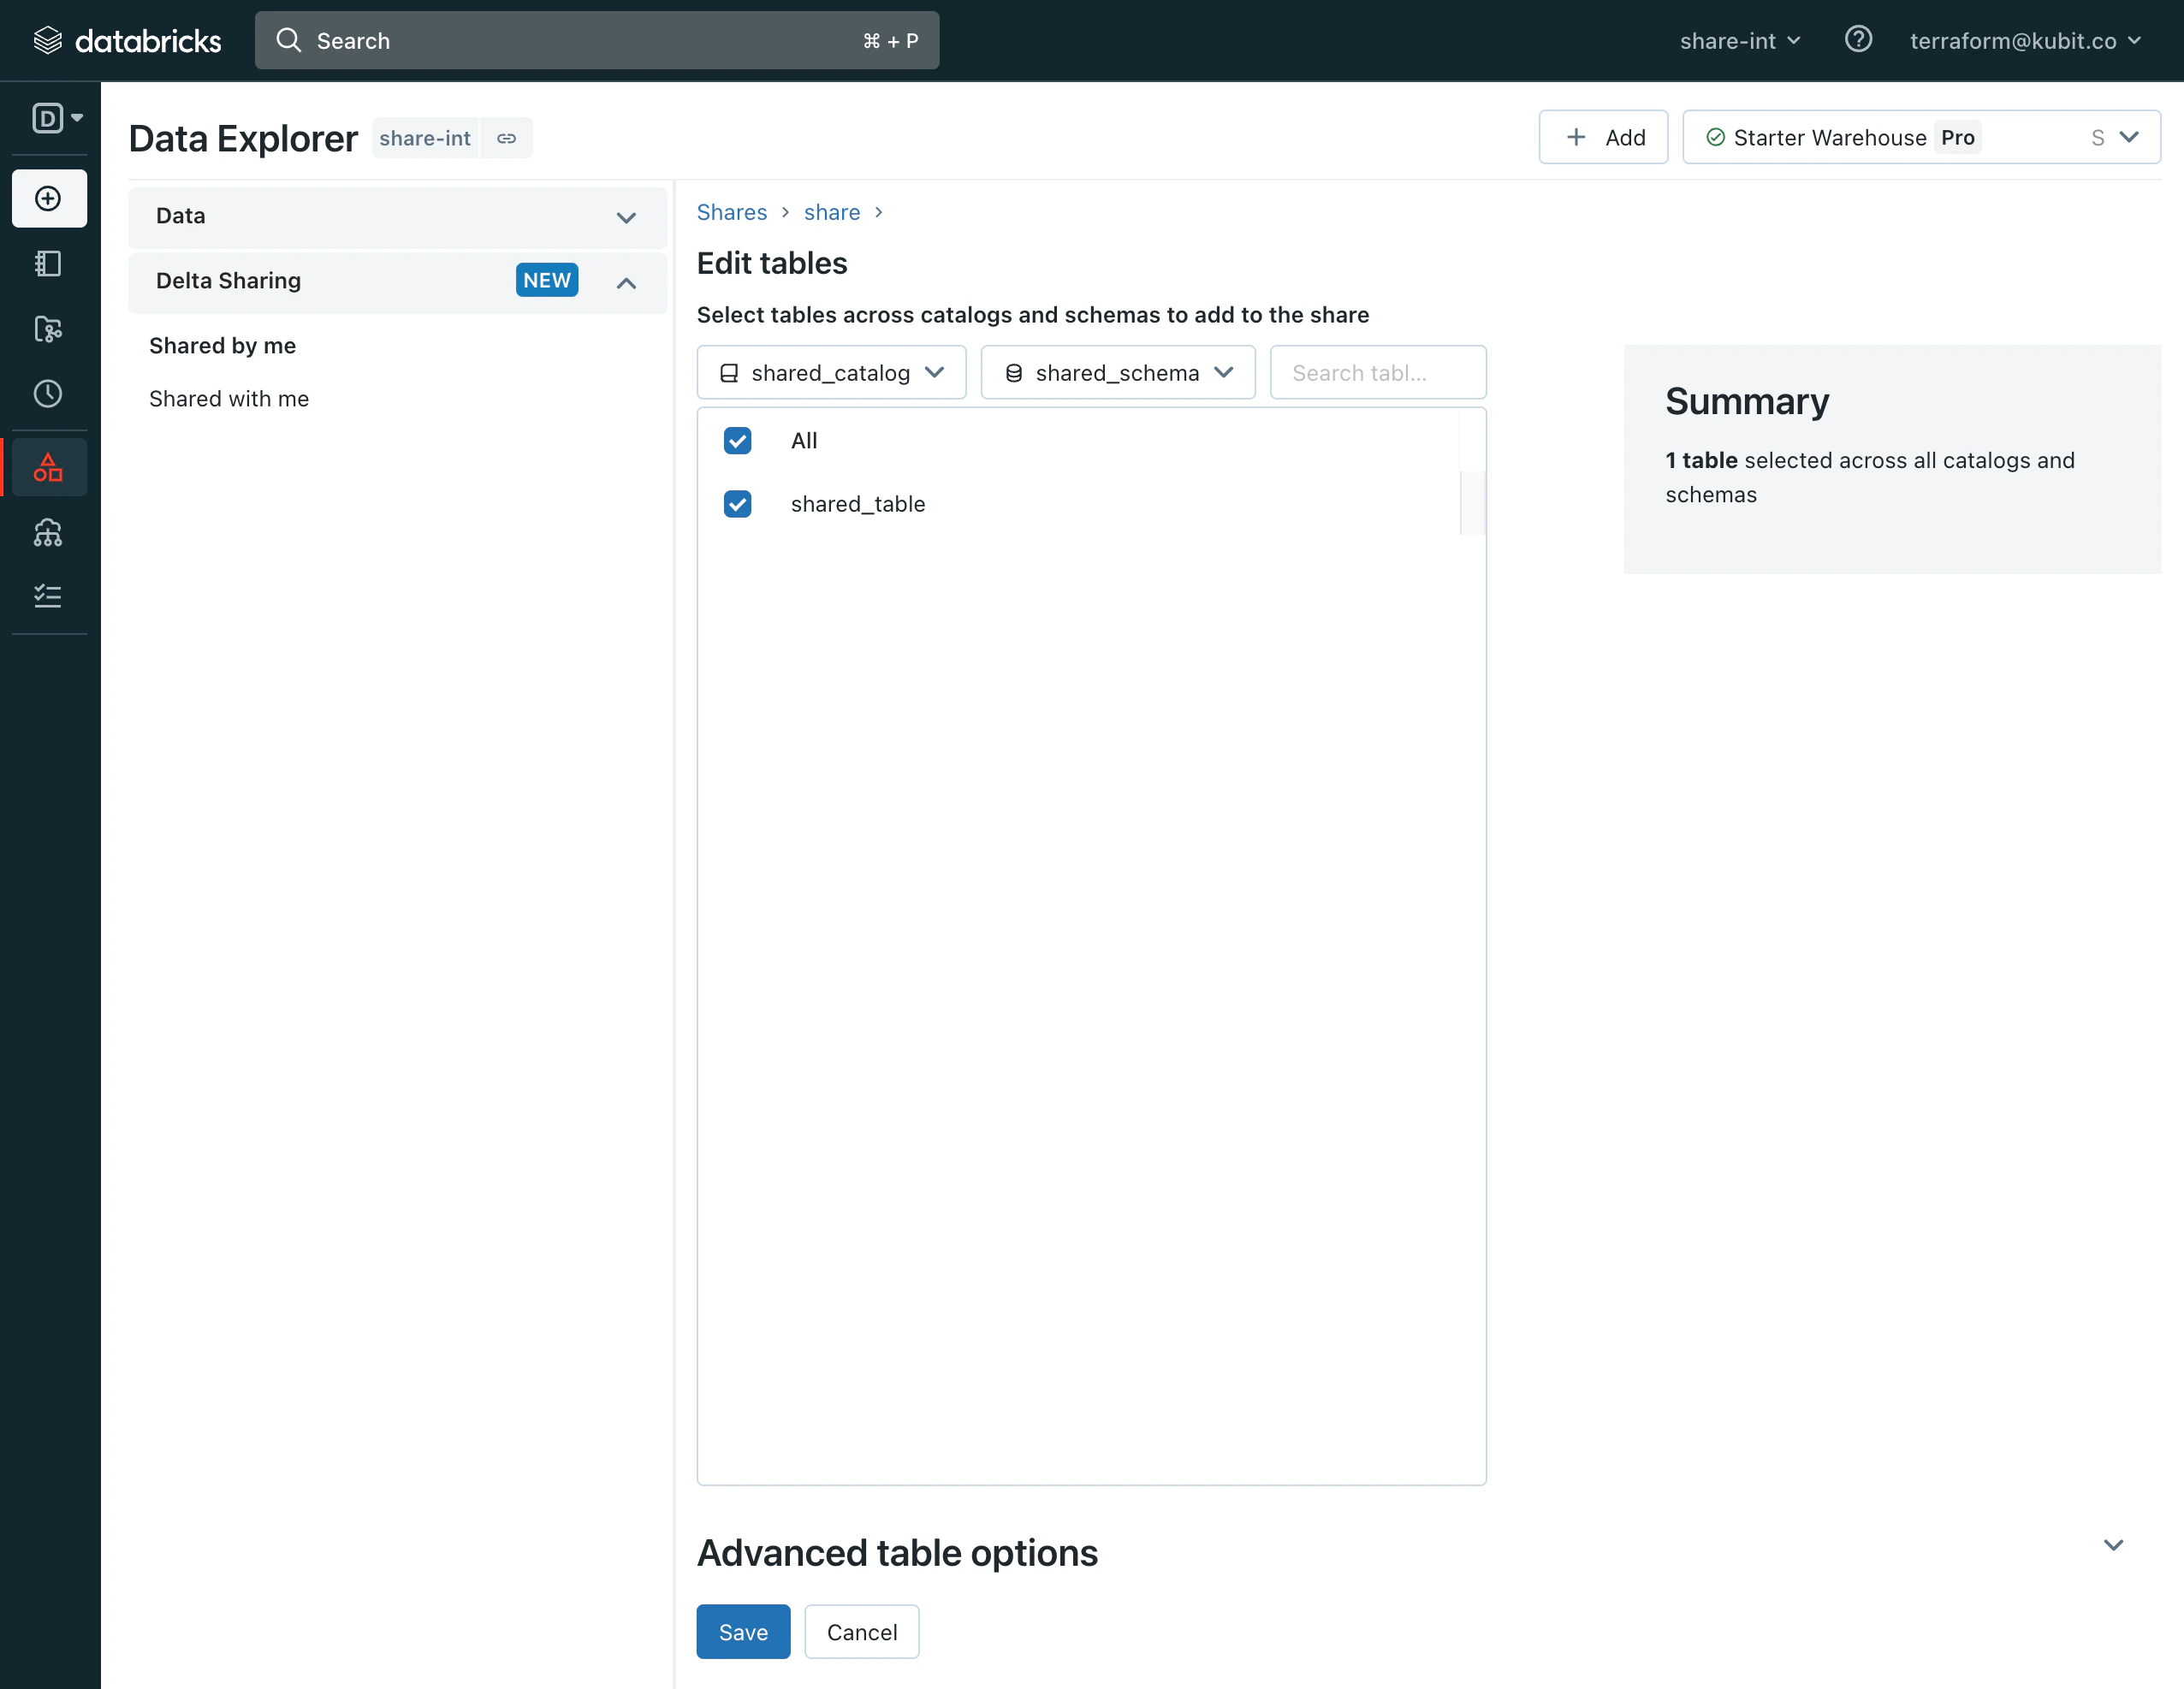Click the databricks logo
The width and height of the screenshot is (2184, 1689).
coord(128,40)
